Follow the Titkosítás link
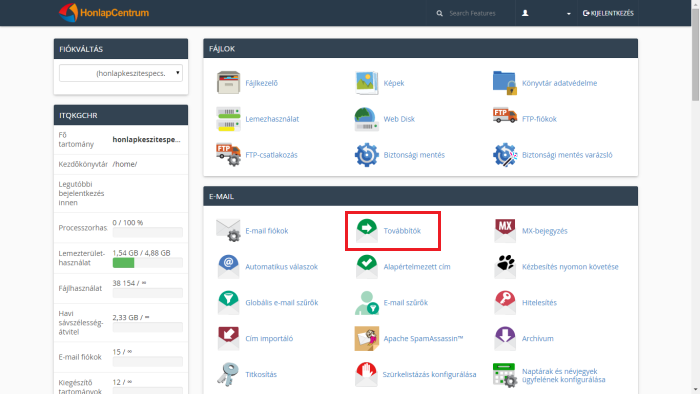 261,374
